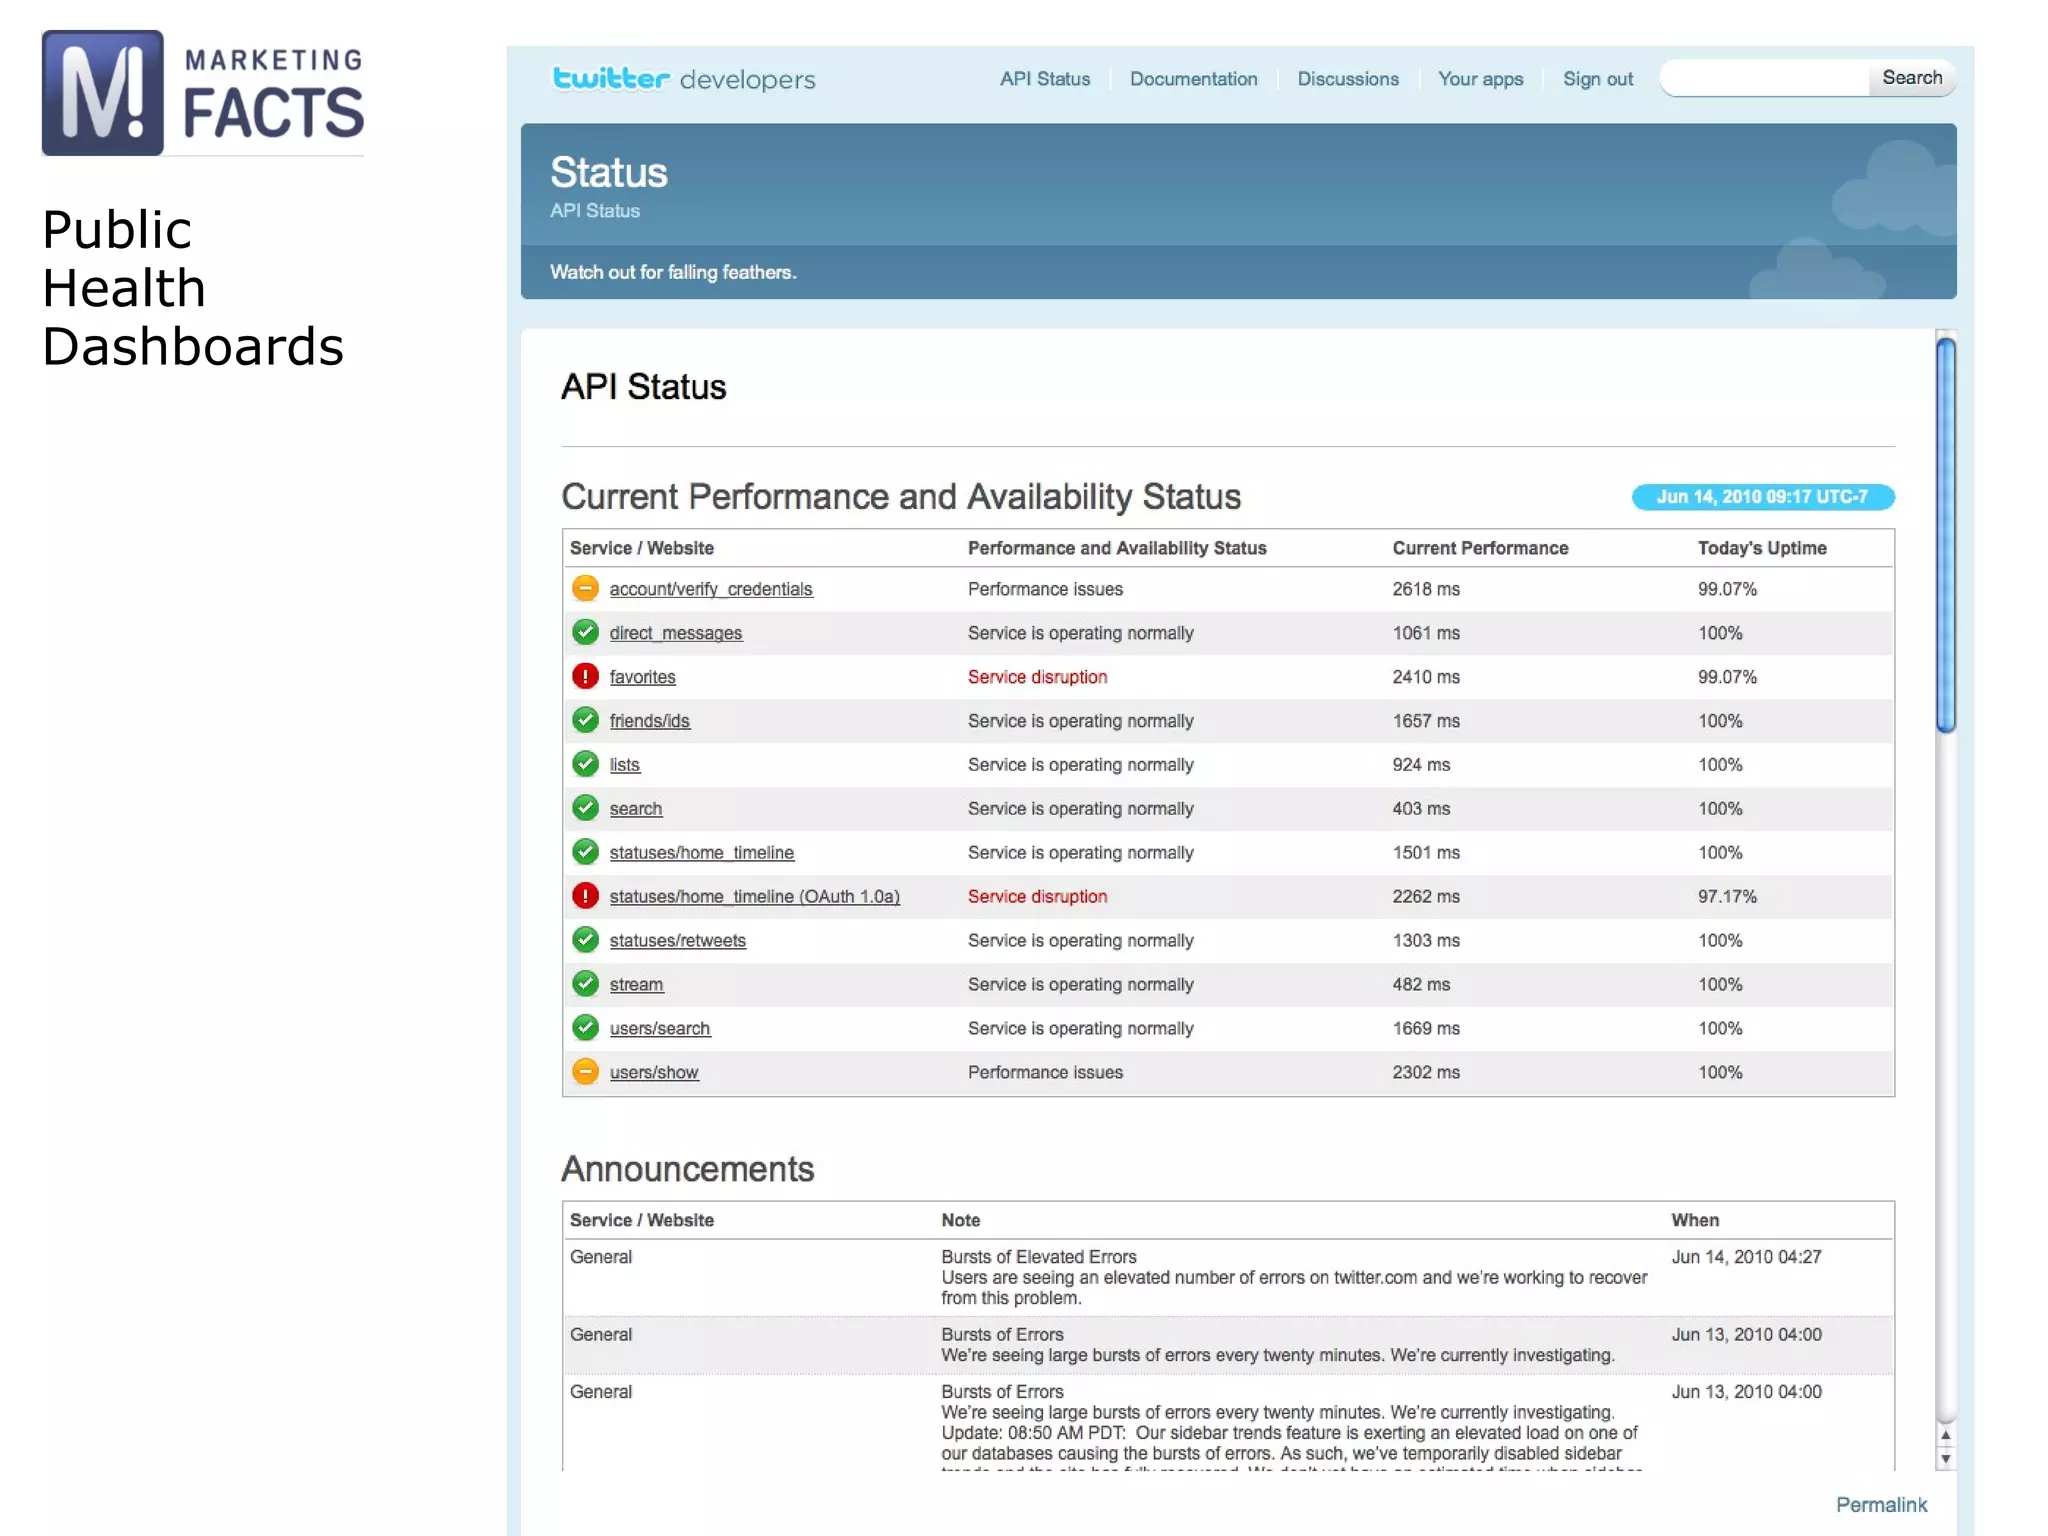Click the red alert icon beside statuses/home_timeline (OAuth 1.0a)

(x=585, y=896)
